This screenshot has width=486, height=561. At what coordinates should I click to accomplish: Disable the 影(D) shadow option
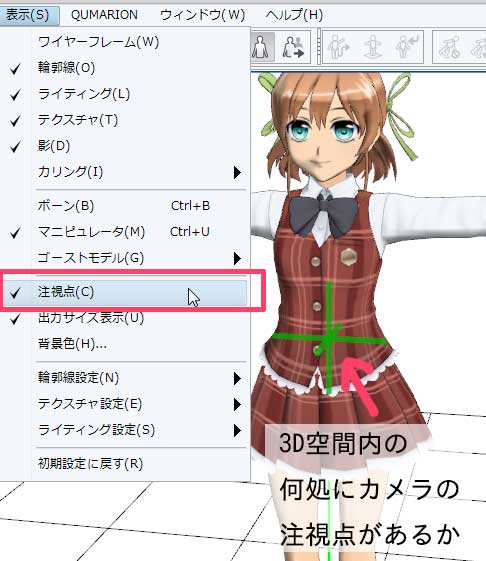coord(123,146)
